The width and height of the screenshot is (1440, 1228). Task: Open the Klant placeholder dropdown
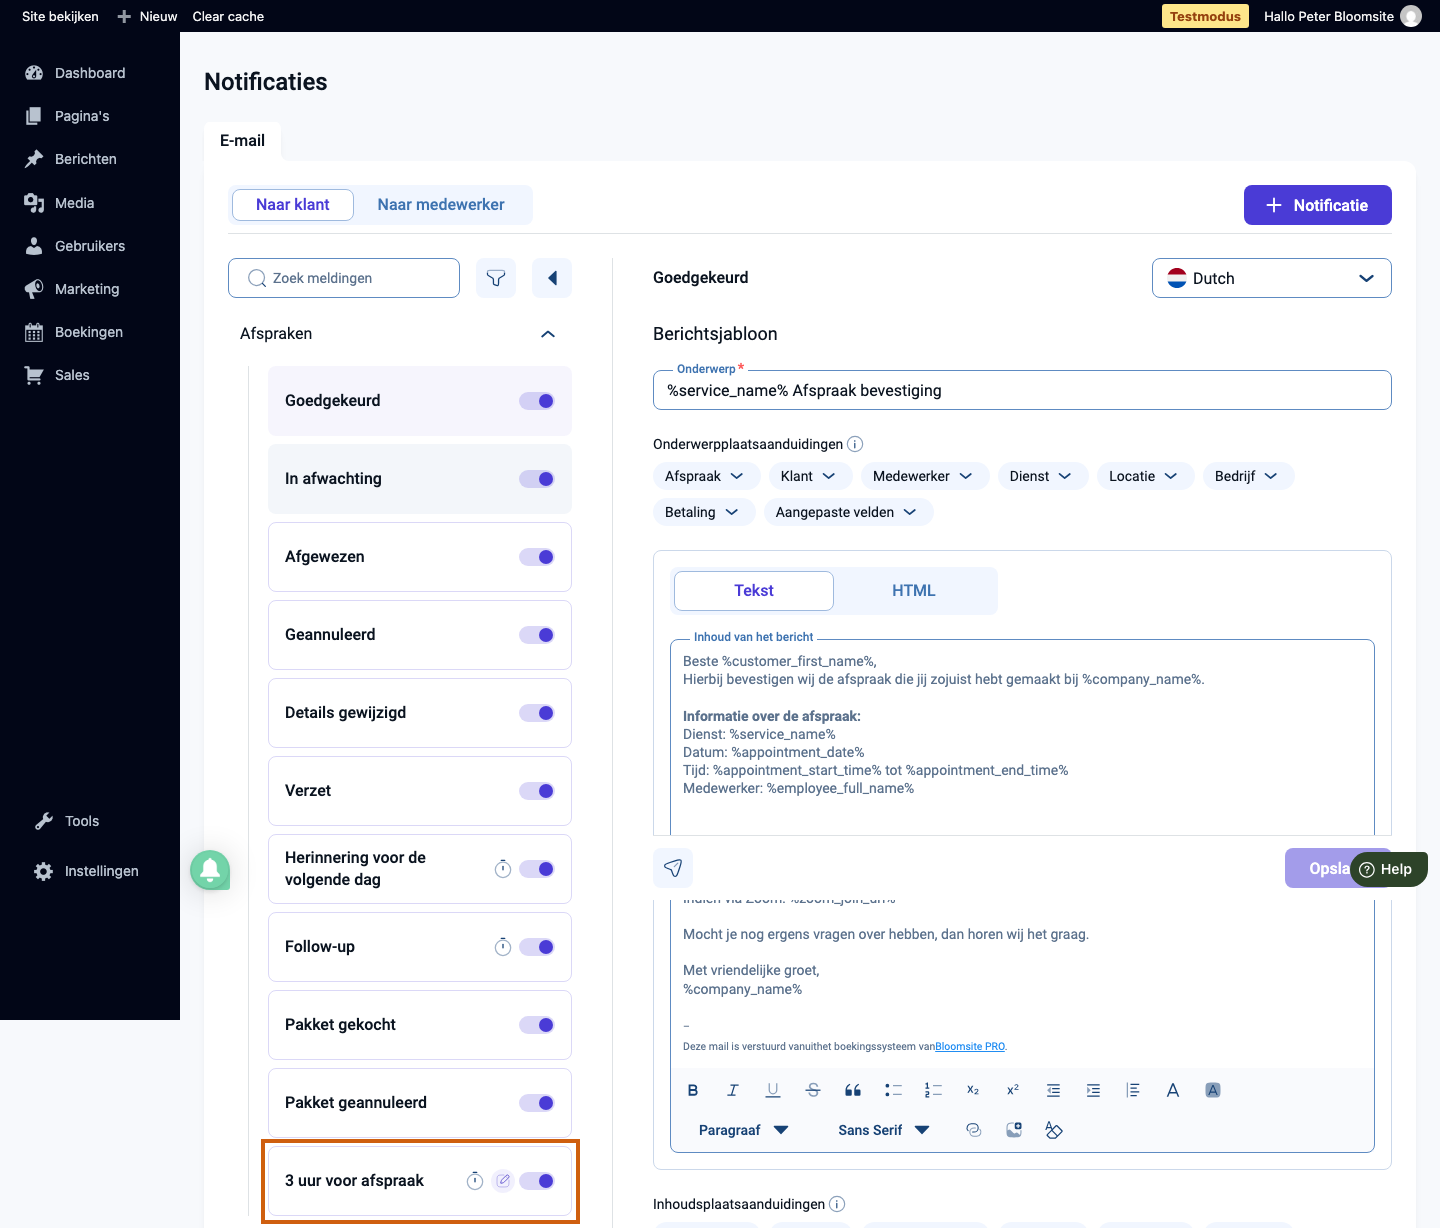tap(809, 476)
